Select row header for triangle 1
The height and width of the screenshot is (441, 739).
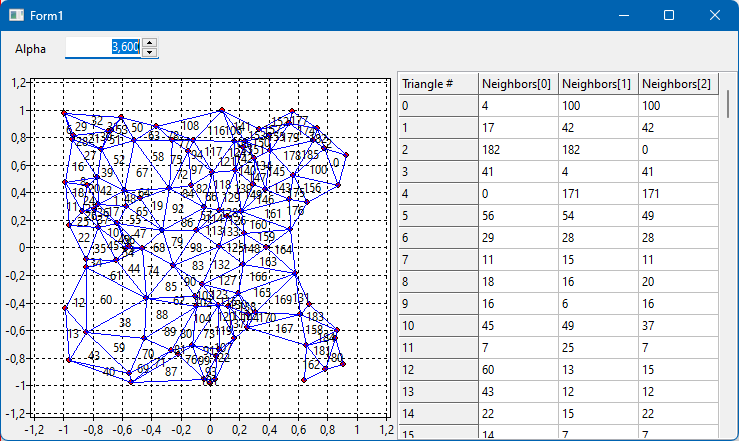438,128
